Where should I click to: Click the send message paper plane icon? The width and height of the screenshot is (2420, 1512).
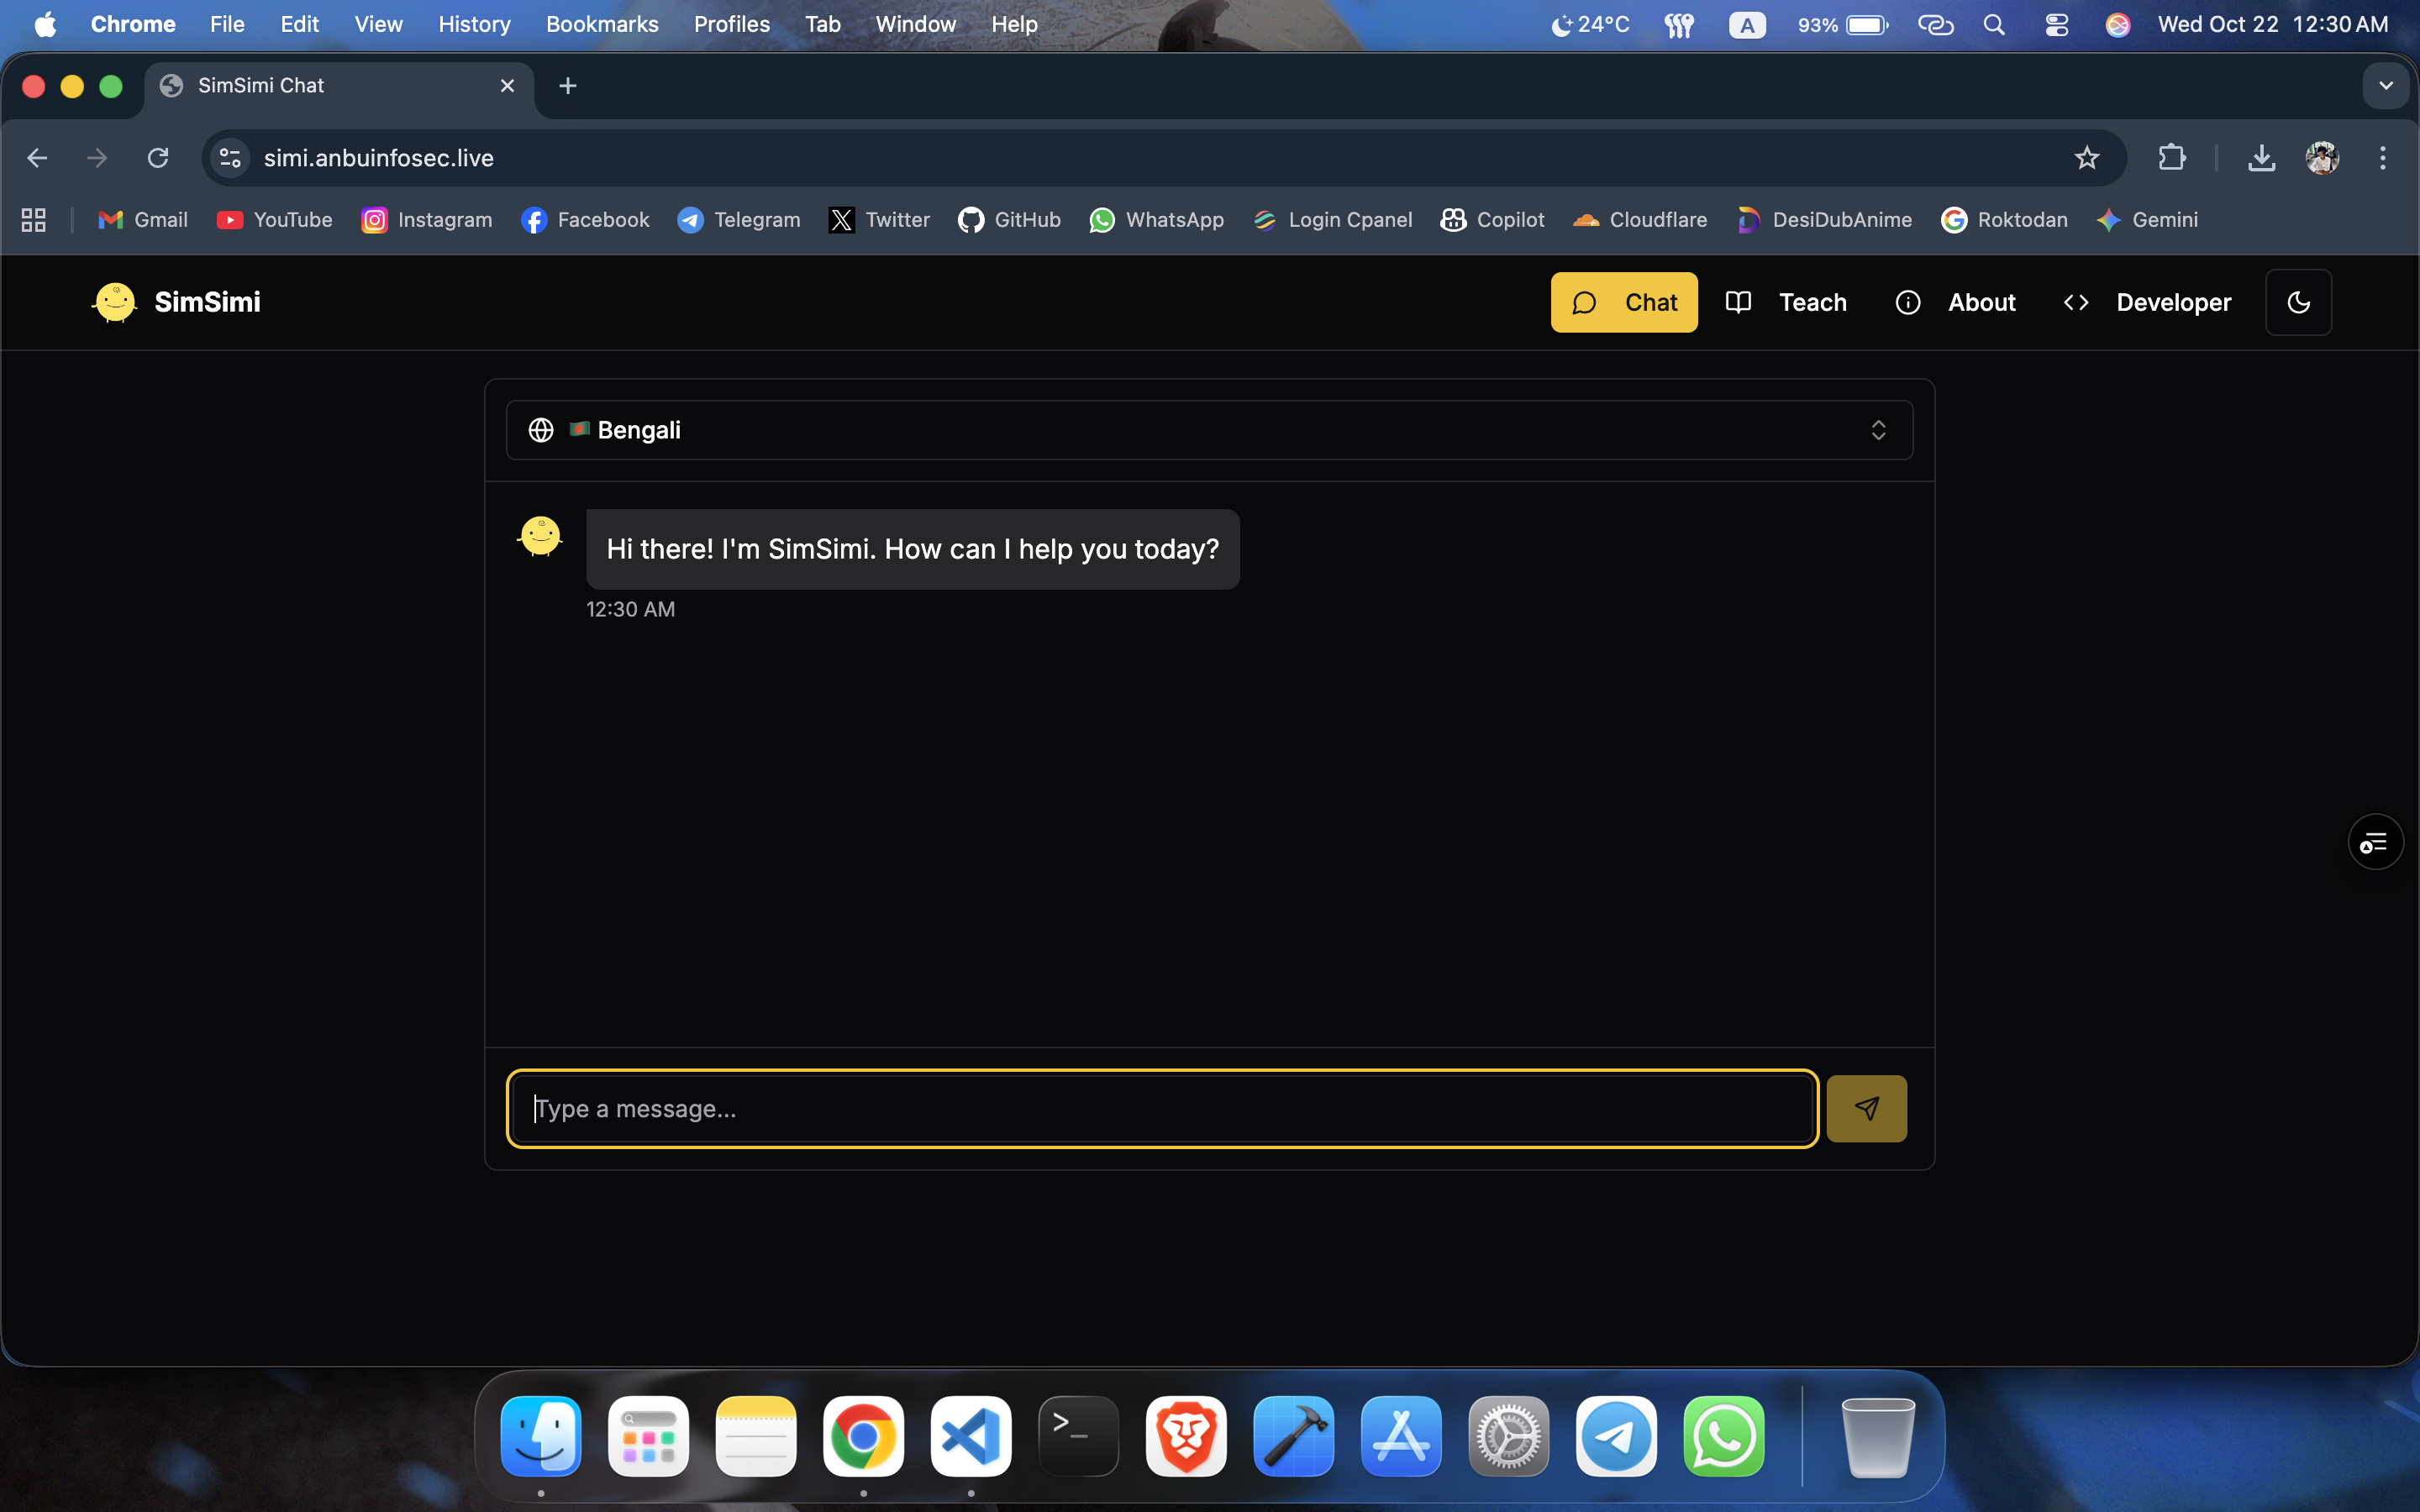pyautogui.click(x=1866, y=1108)
